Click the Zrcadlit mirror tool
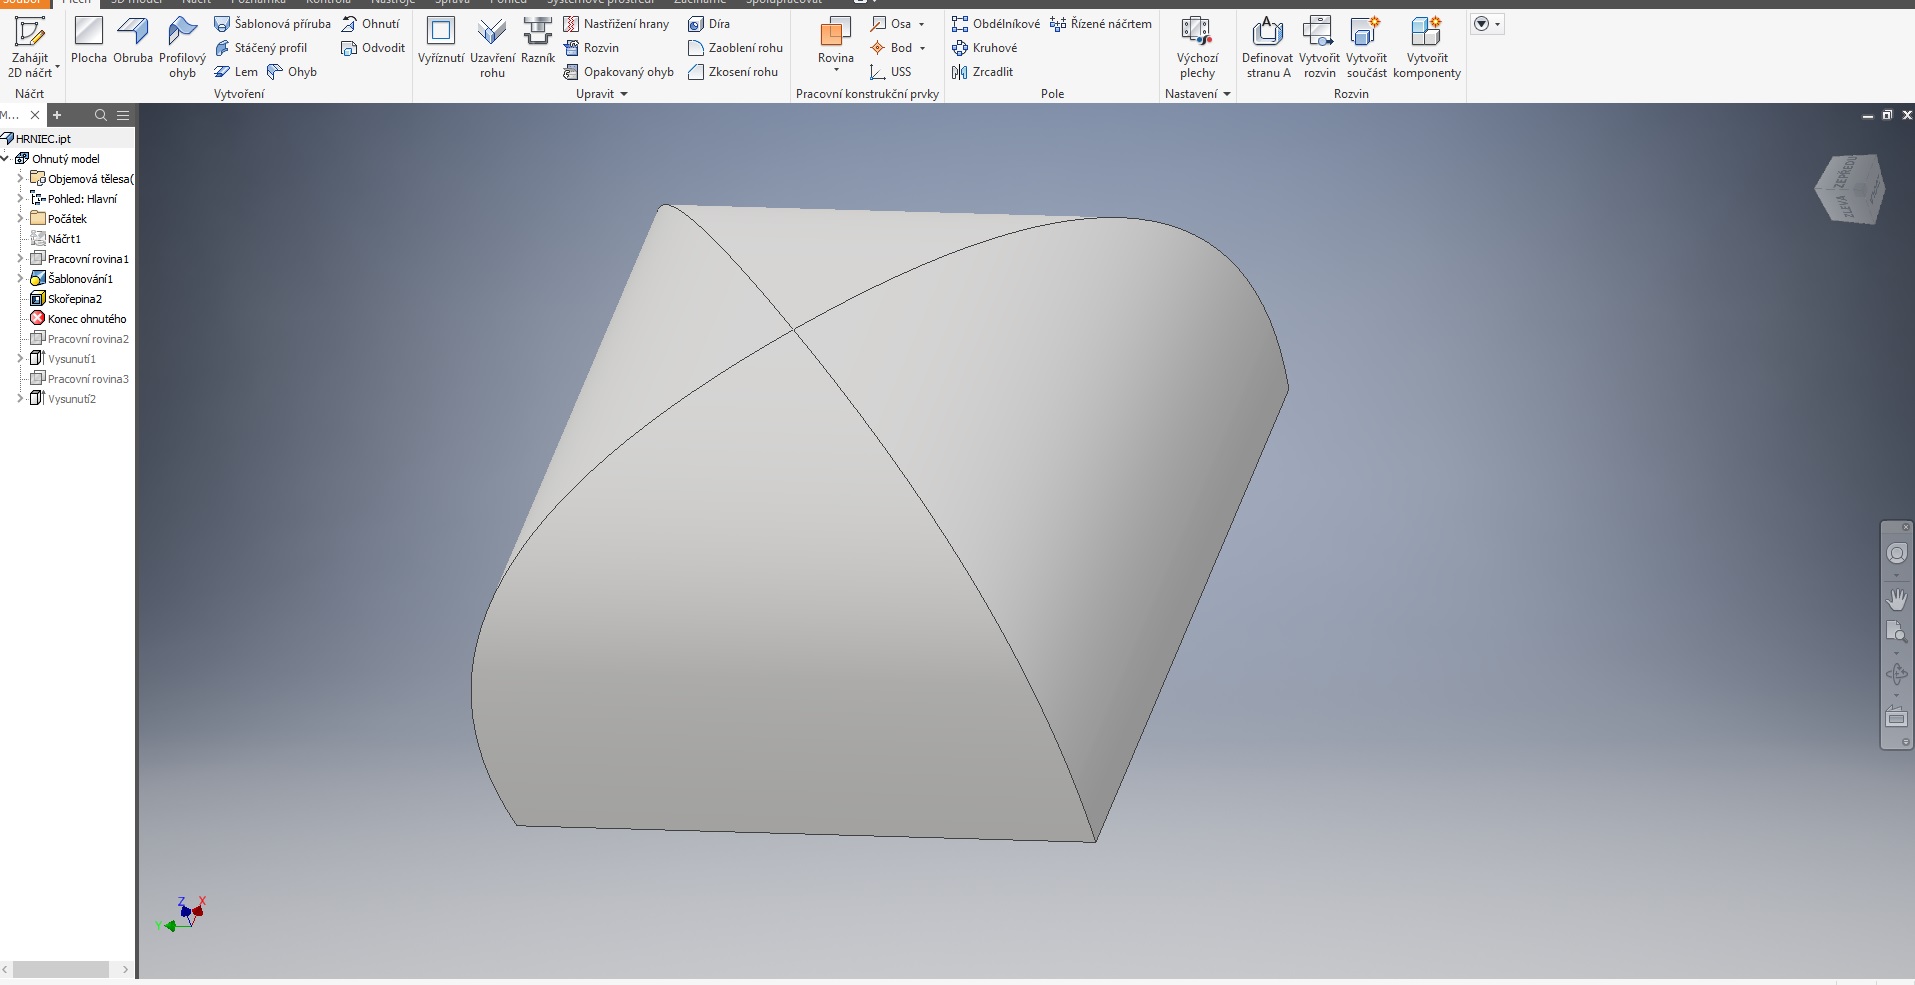This screenshot has height=985, width=1915. point(982,72)
